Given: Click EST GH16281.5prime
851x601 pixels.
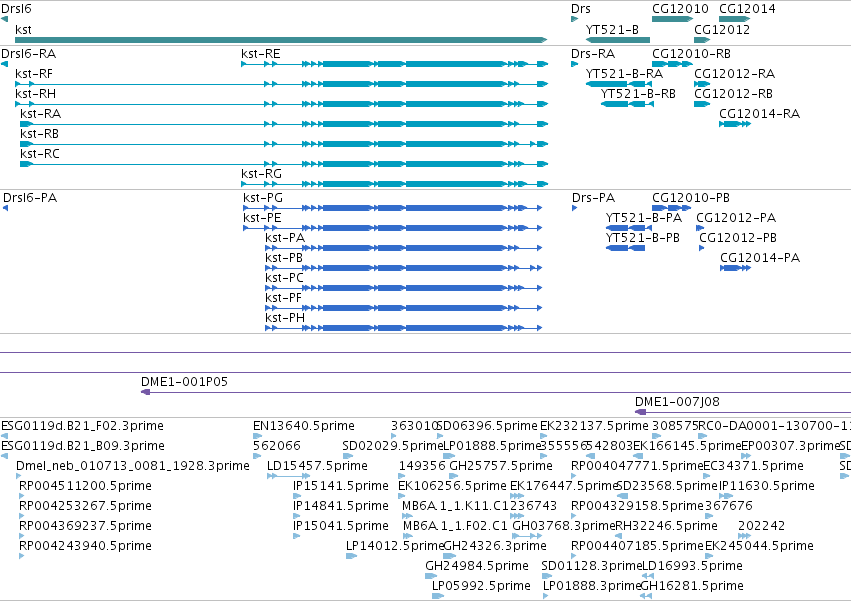Looking at the screenshot, I should tap(646, 596).
